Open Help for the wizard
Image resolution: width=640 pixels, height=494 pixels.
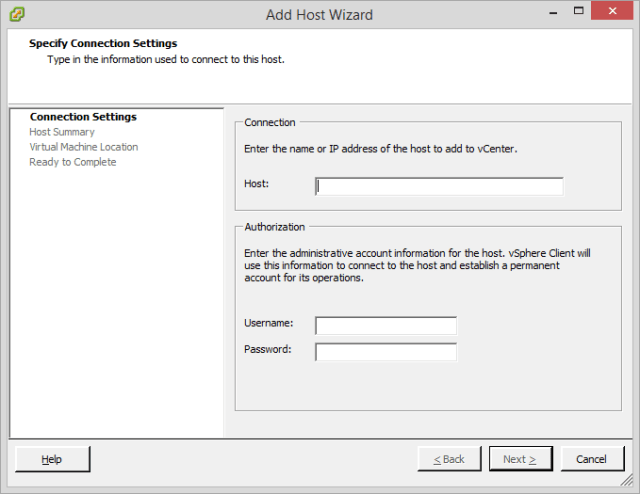pyautogui.click(x=52, y=459)
